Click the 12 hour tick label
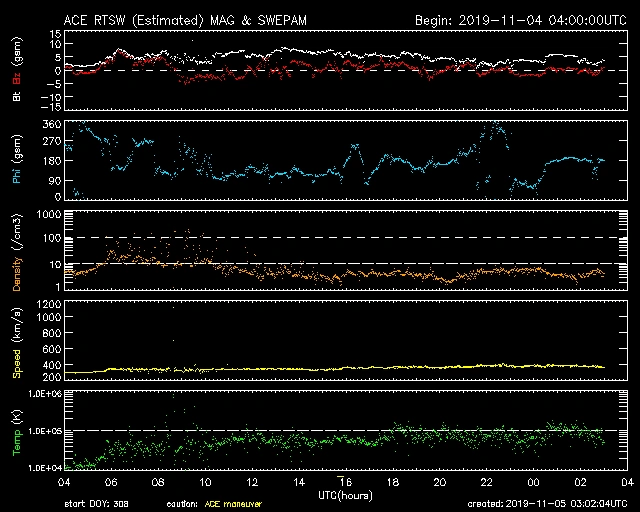Screen dimensions: 640x512 tap(252, 482)
